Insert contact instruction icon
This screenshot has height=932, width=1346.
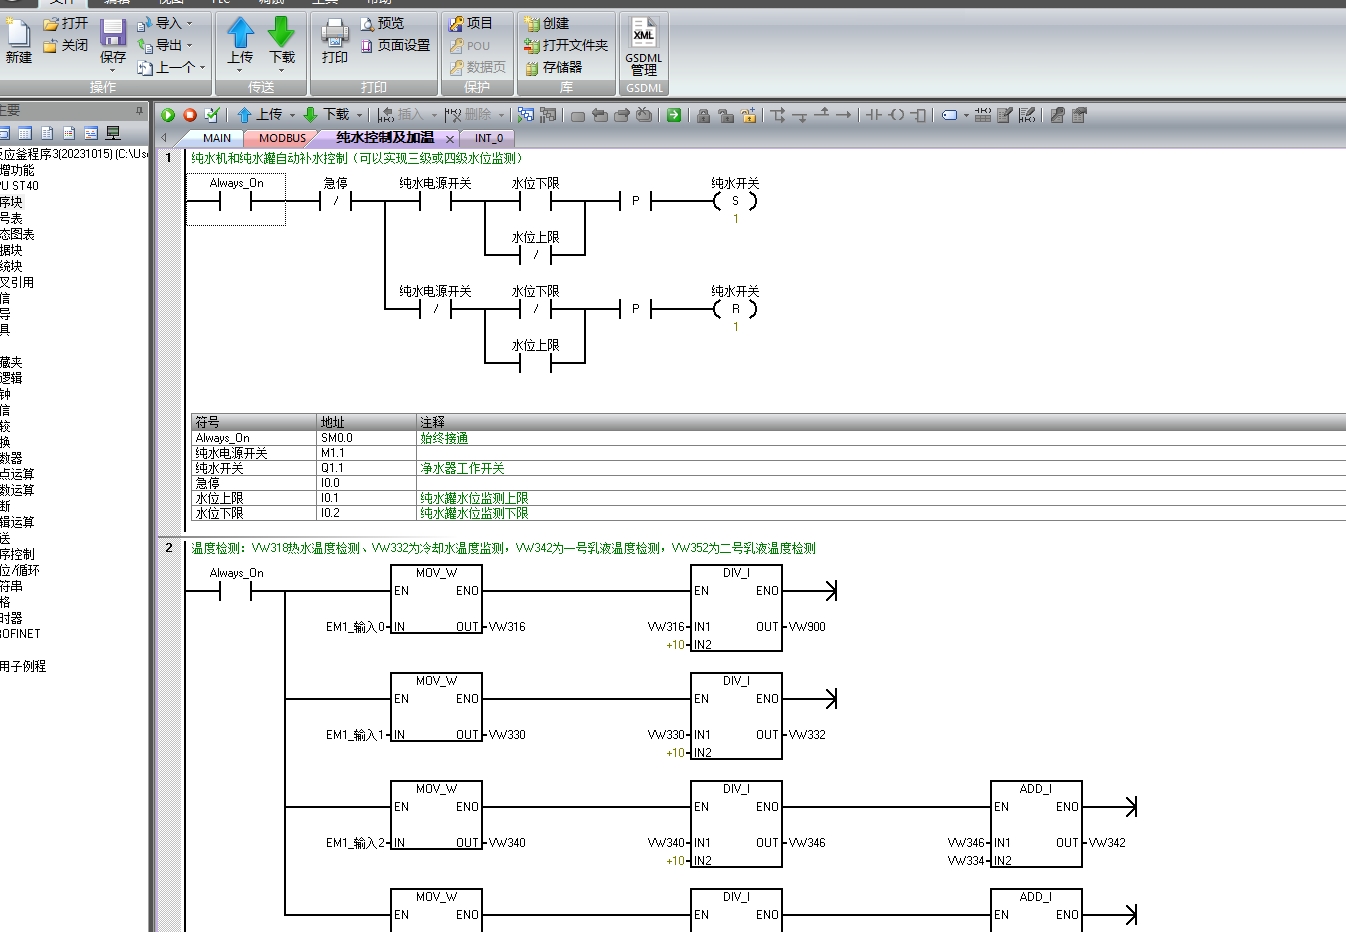pos(874,115)
